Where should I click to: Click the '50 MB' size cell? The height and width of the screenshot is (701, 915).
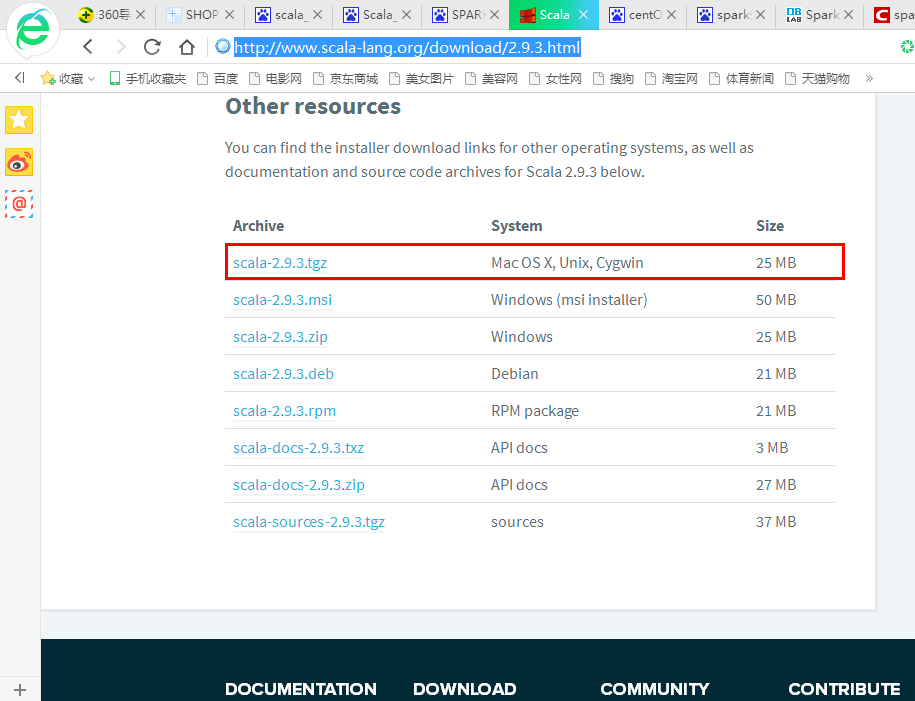click(776, 299)
